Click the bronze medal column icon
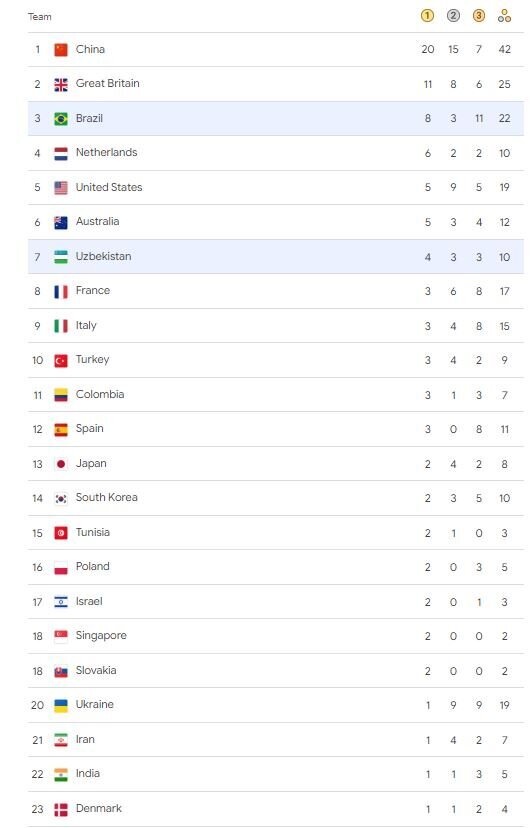The width and height of the screenshot is (531, 828). tap(479, 16)
